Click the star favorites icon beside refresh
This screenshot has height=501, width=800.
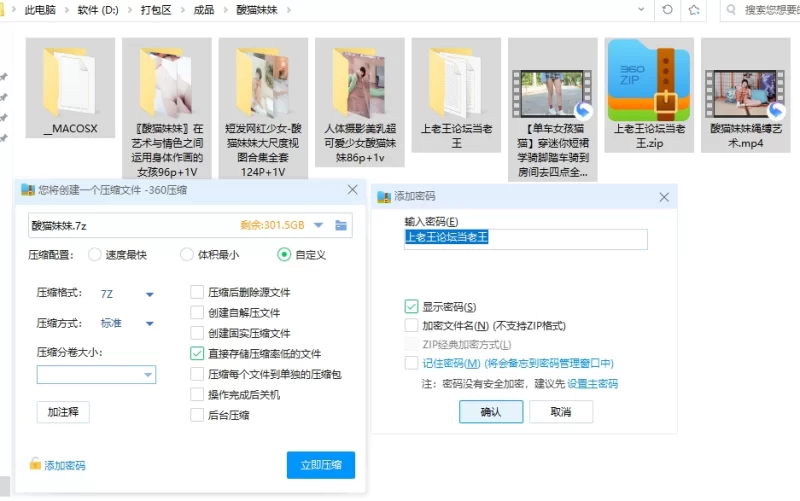(694, 10)
